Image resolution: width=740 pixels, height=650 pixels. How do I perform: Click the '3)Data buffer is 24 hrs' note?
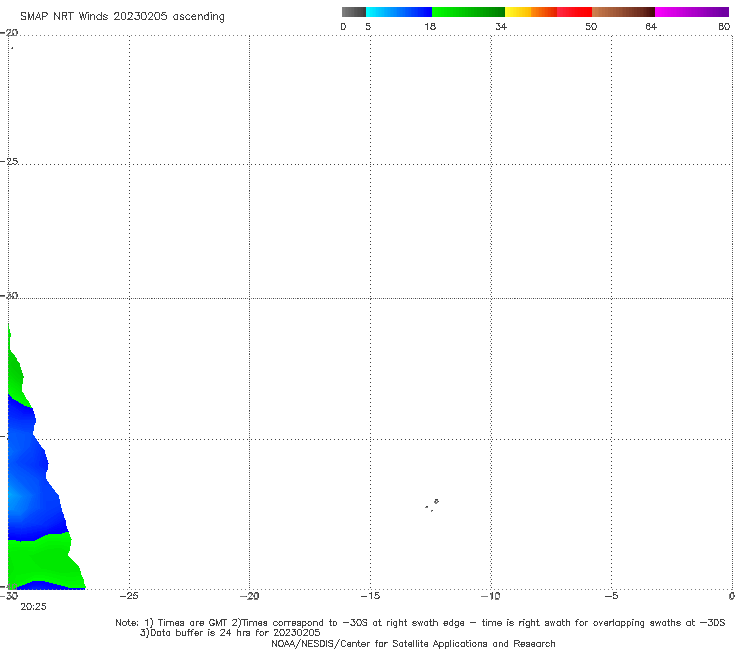point(230,633)
